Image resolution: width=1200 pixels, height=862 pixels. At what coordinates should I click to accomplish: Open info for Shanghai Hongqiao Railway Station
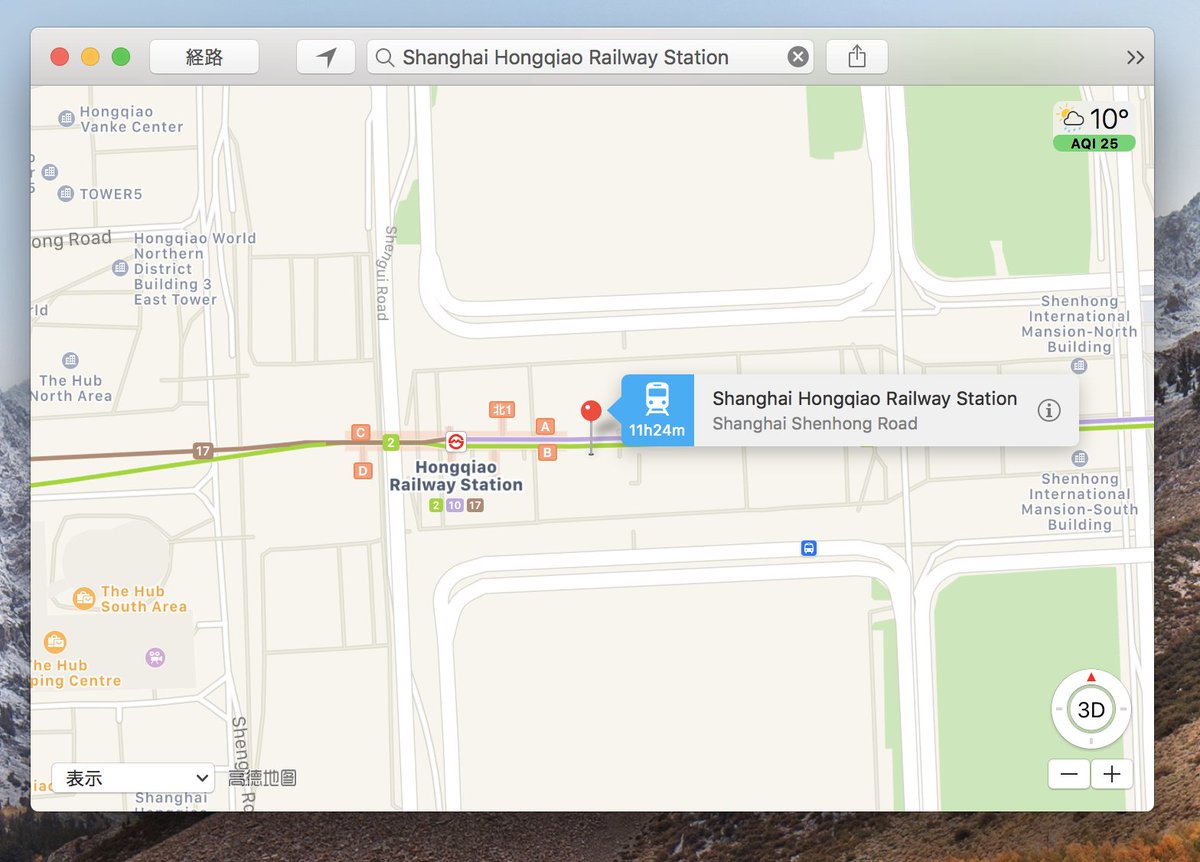pos(1048,410)
